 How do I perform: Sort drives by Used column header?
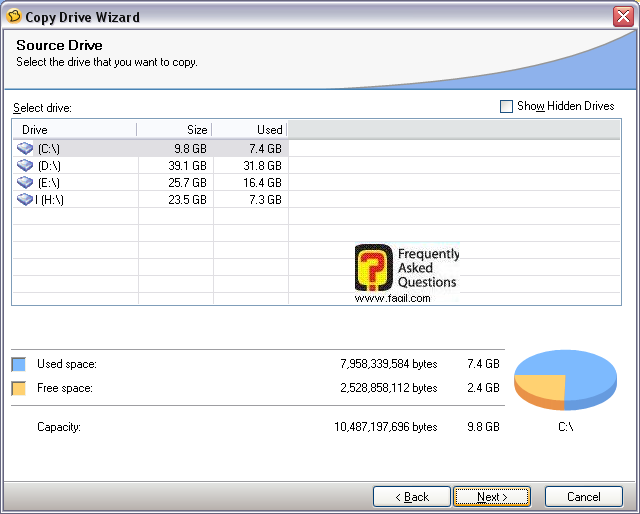coord(250,130)
